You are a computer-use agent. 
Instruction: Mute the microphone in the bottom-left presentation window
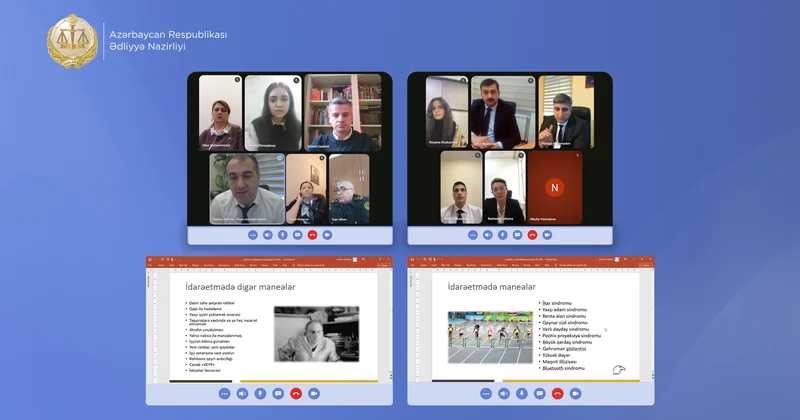[262, 393]
